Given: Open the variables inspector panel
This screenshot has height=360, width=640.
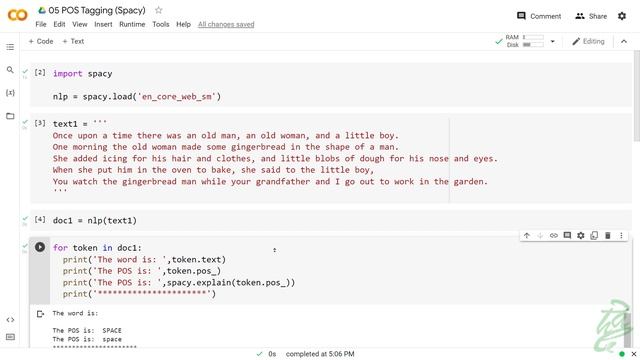Looking at the screenshot, I should coord(10,93).
